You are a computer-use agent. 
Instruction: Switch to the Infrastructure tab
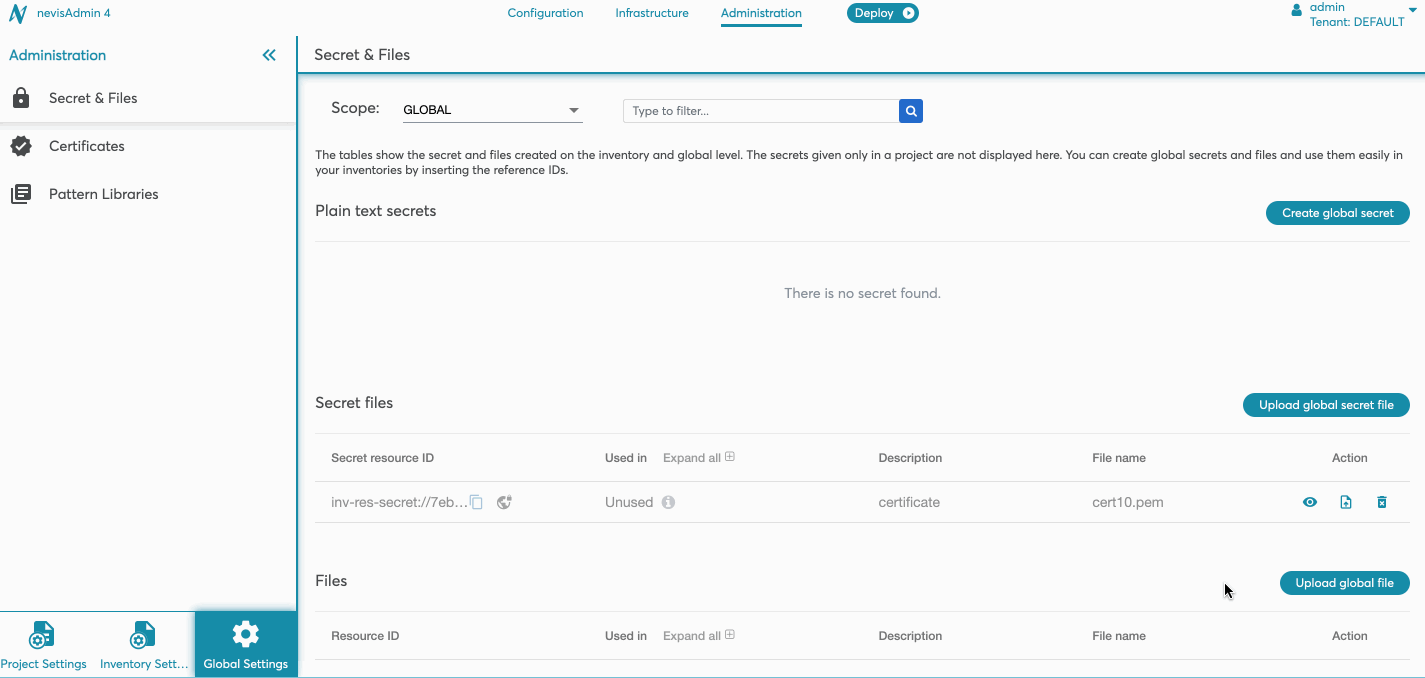click(x=652, y=13)
